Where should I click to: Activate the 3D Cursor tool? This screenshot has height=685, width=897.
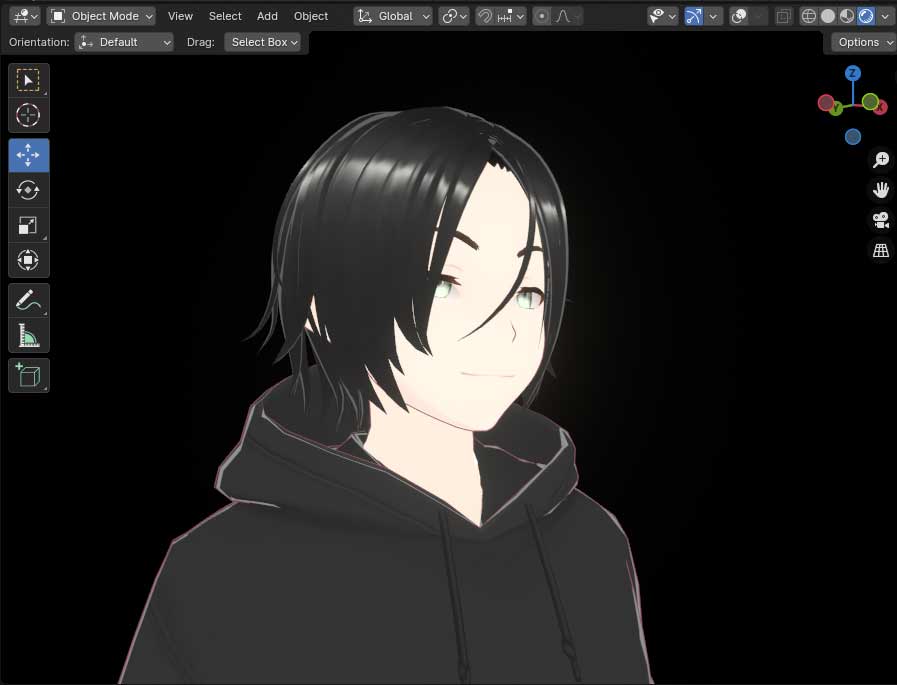(28, 115)
